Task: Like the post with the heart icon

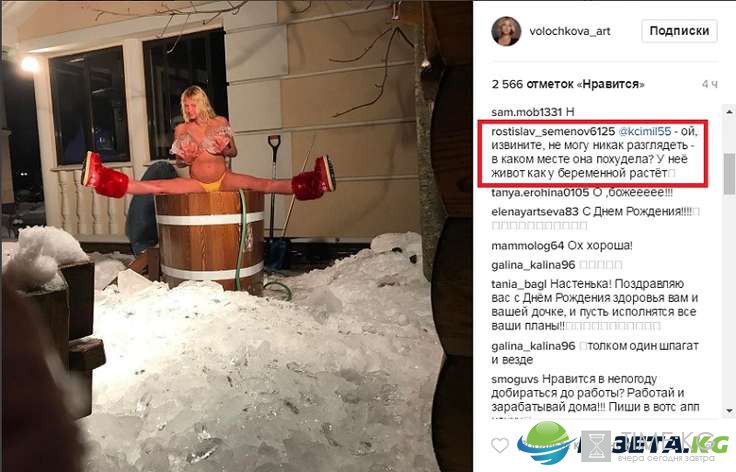Action: click(500, 445)
